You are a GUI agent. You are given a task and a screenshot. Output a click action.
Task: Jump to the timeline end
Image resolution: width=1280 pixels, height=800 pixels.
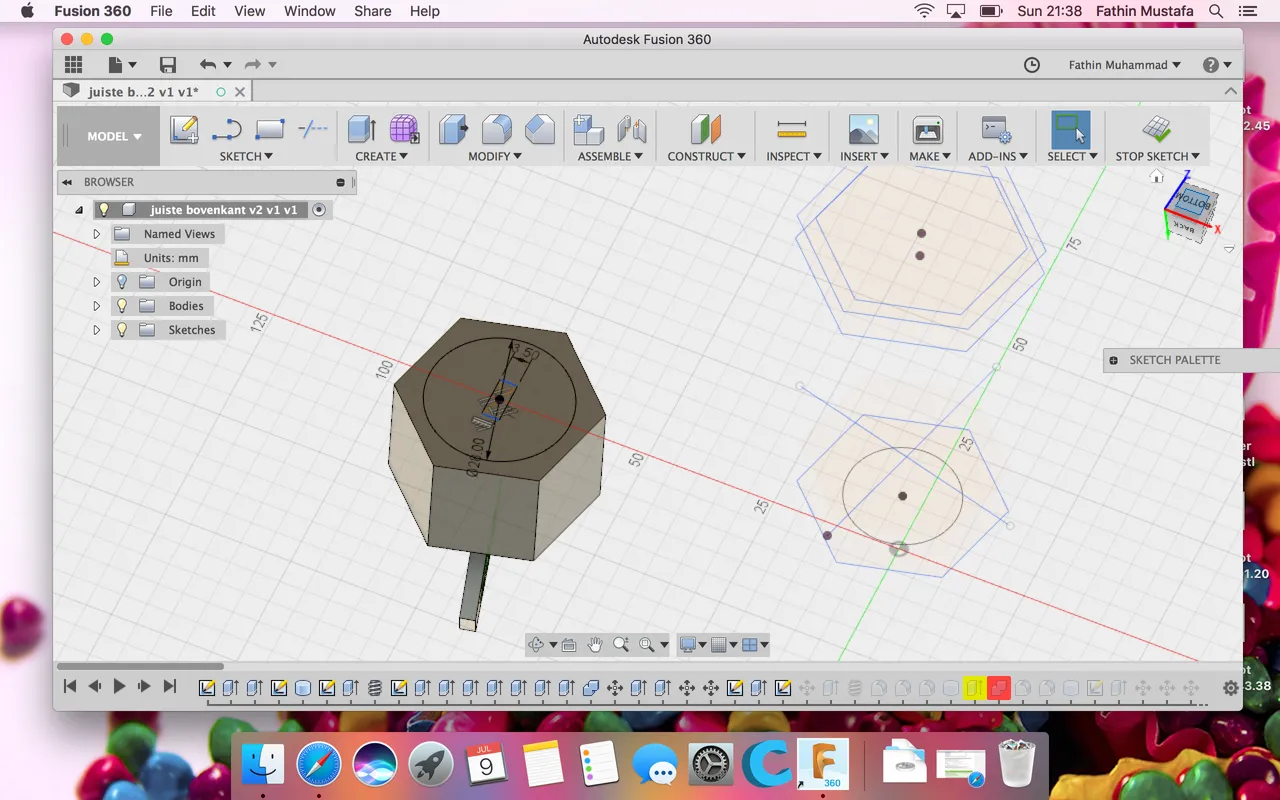pyautogui.click(x=170, y=686)
